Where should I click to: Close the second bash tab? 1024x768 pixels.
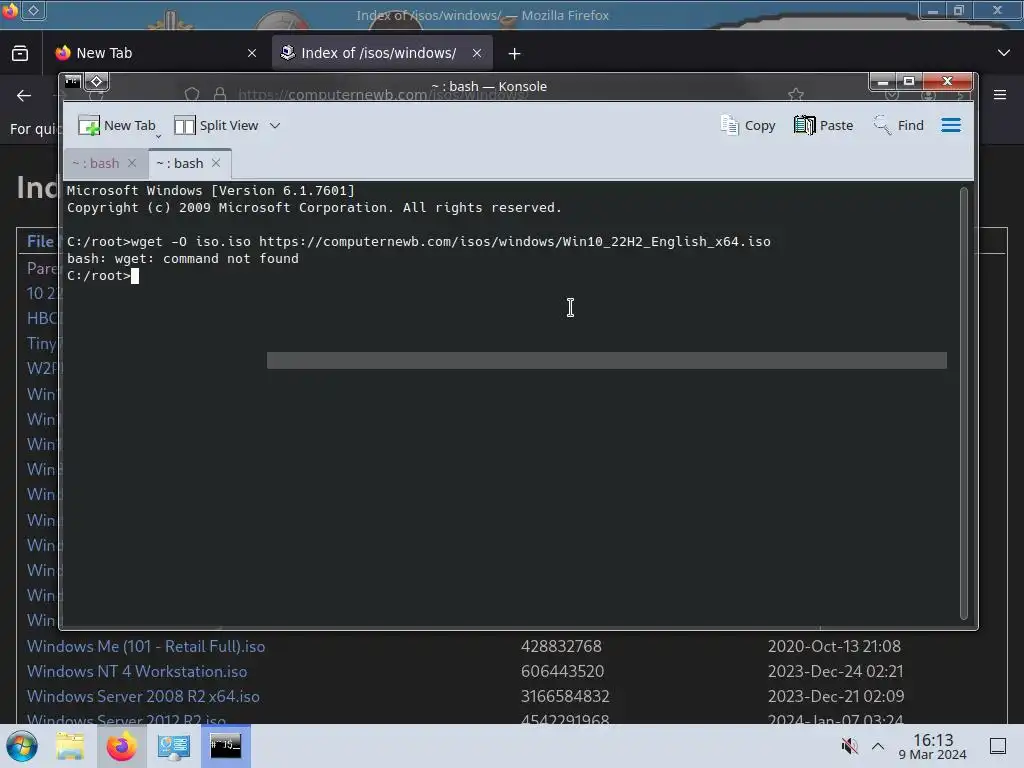pyautogui.click(x=216, y=163)
